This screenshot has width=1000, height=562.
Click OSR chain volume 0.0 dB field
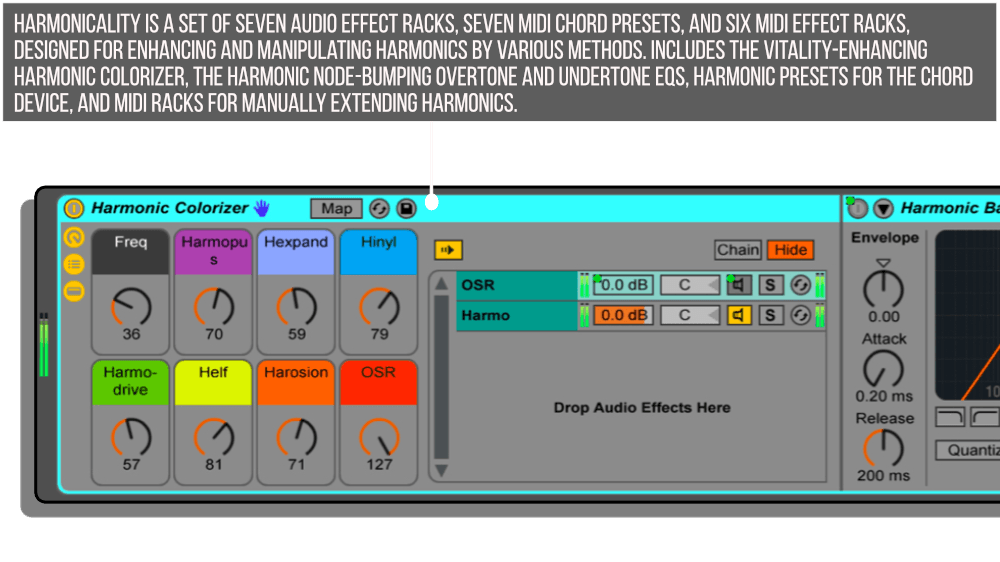(623, 285)
